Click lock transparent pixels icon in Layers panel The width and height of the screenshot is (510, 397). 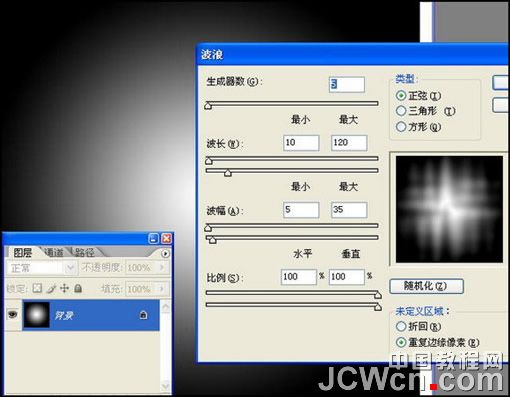tap(37, 288)
